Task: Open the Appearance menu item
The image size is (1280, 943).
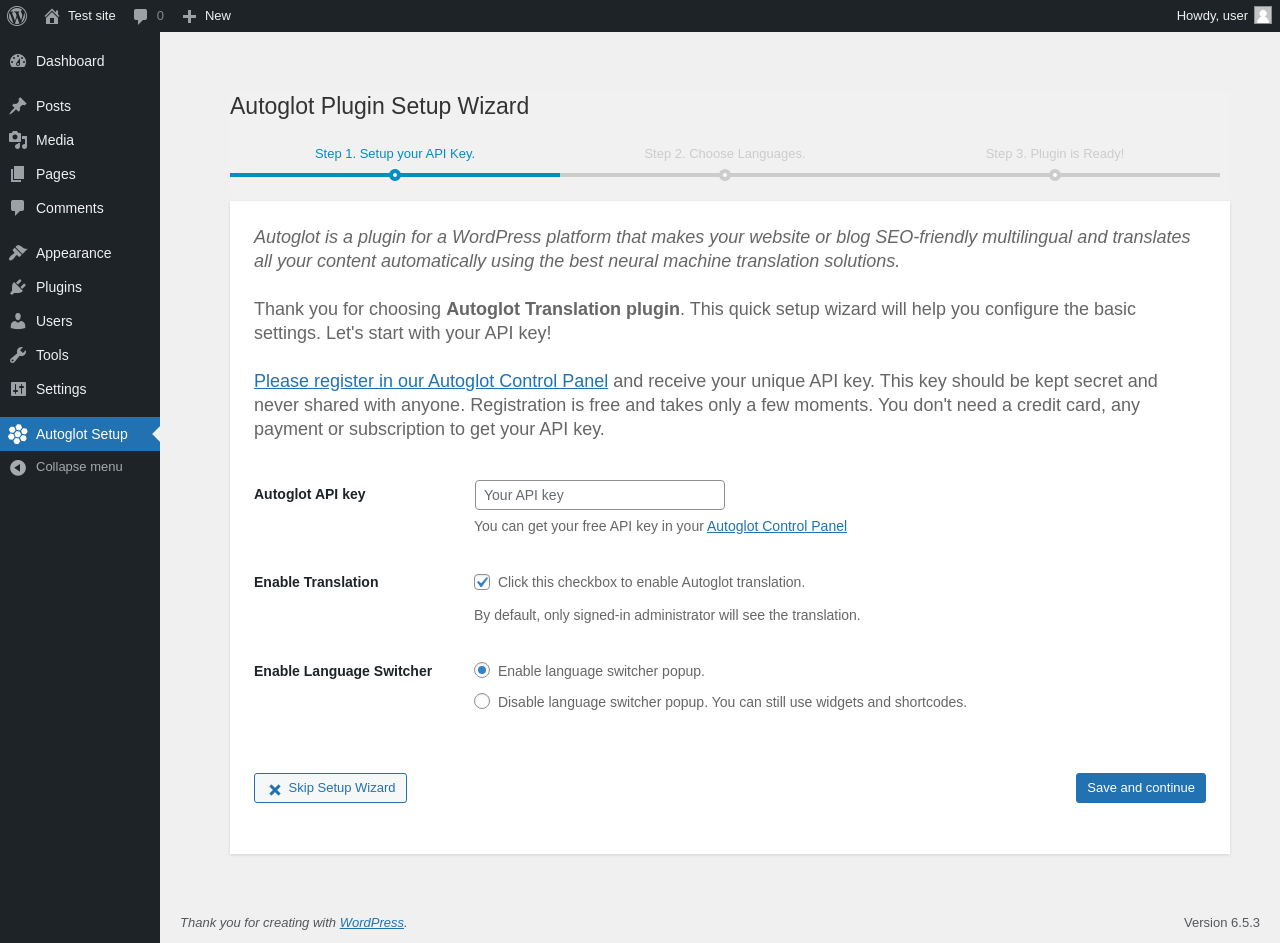Action: [x=73, y=253]
